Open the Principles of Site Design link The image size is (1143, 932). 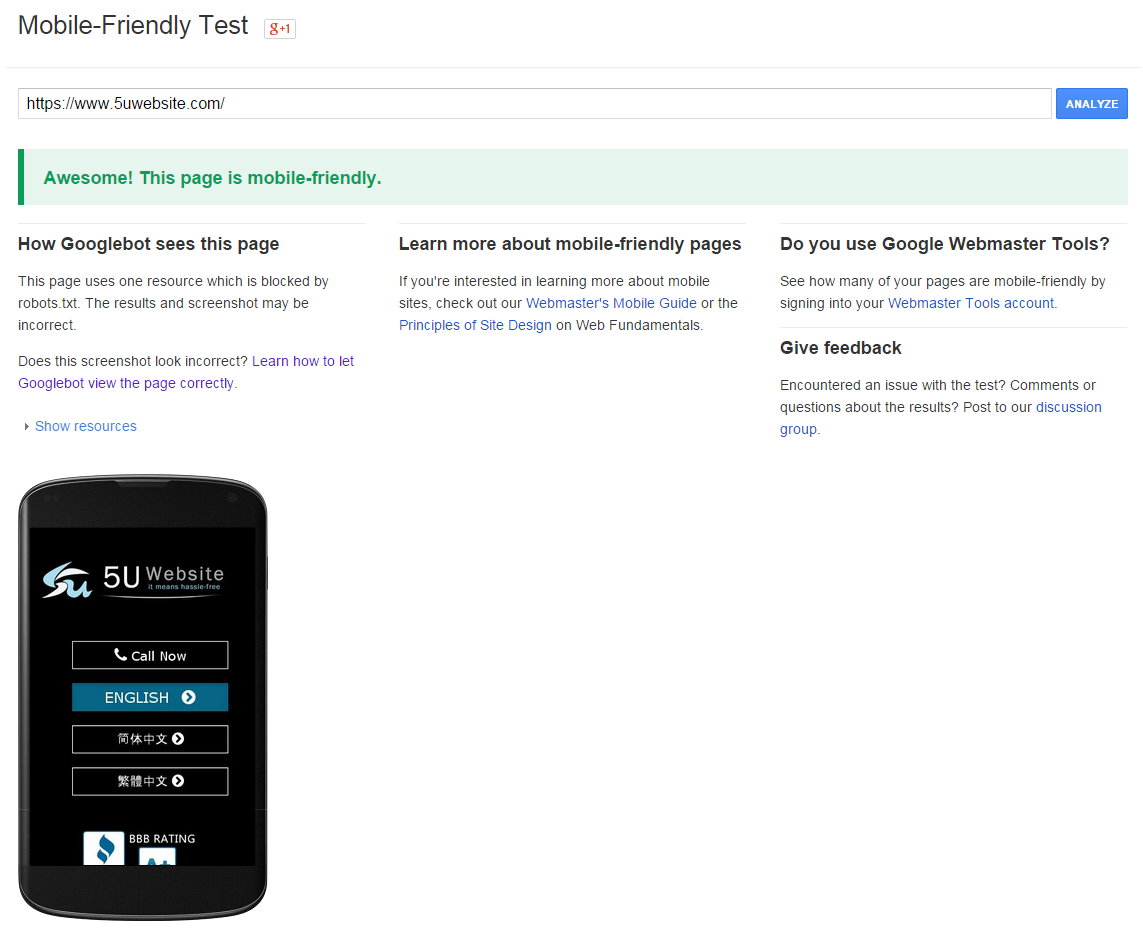click(475, 325)
